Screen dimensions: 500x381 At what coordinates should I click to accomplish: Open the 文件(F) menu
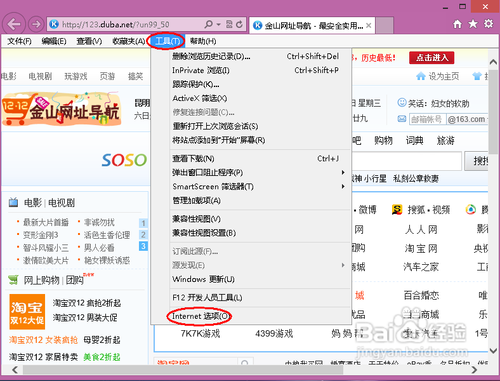19,41
